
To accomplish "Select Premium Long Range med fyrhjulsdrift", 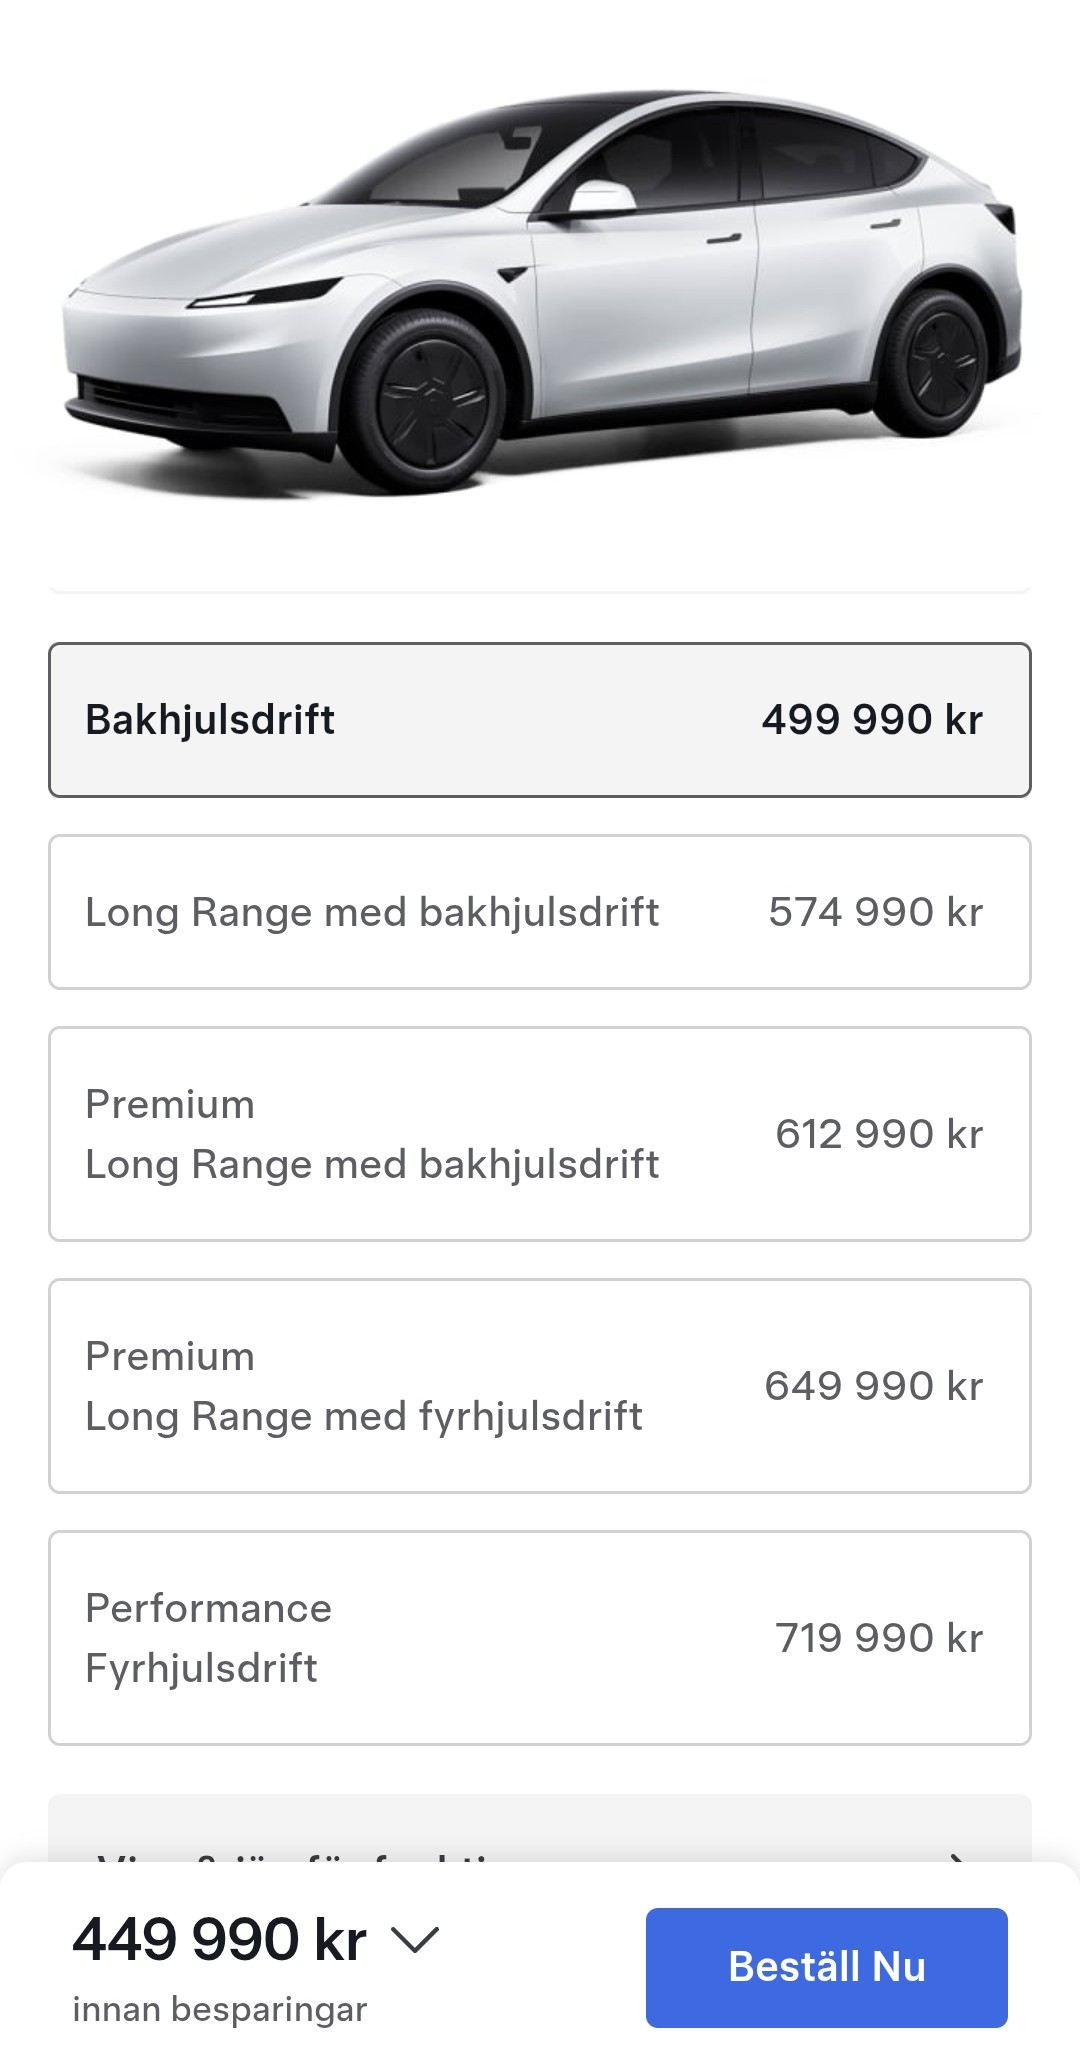I will (x=539, y=1386).
